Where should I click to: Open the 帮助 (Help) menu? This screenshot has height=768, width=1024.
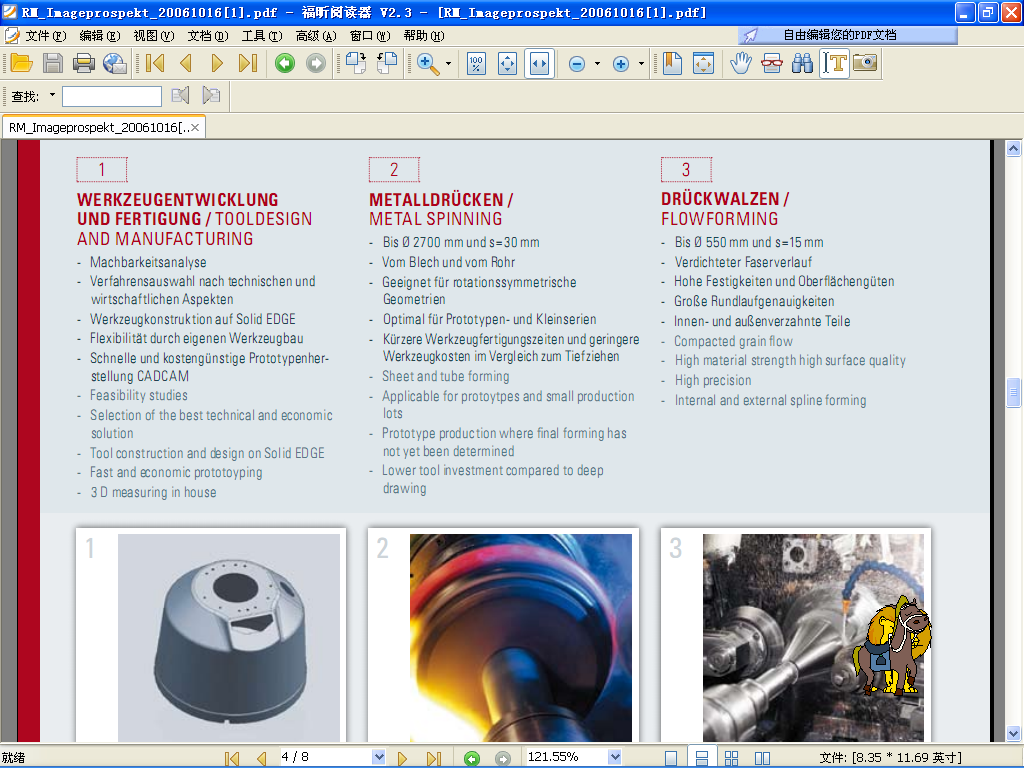pos(424,35)
